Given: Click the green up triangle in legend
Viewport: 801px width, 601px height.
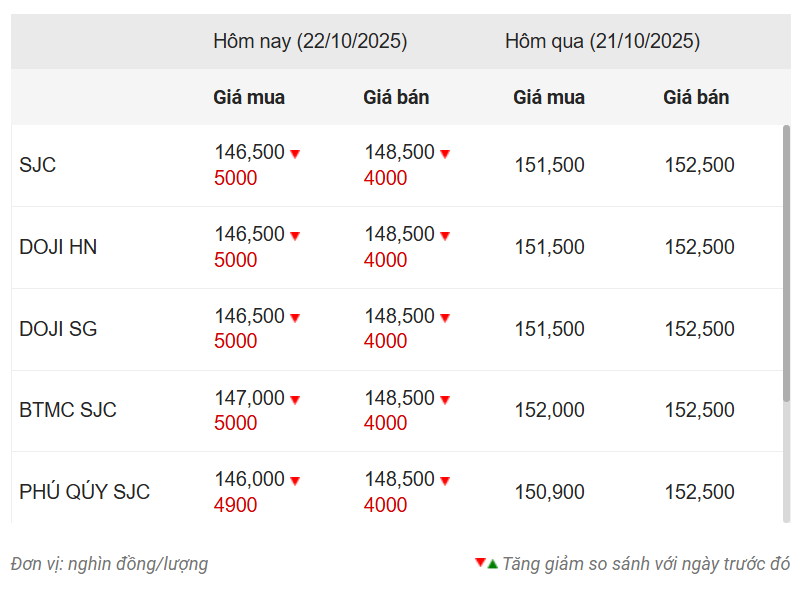Looking at the screenshot, I should (x=493, y=564).
